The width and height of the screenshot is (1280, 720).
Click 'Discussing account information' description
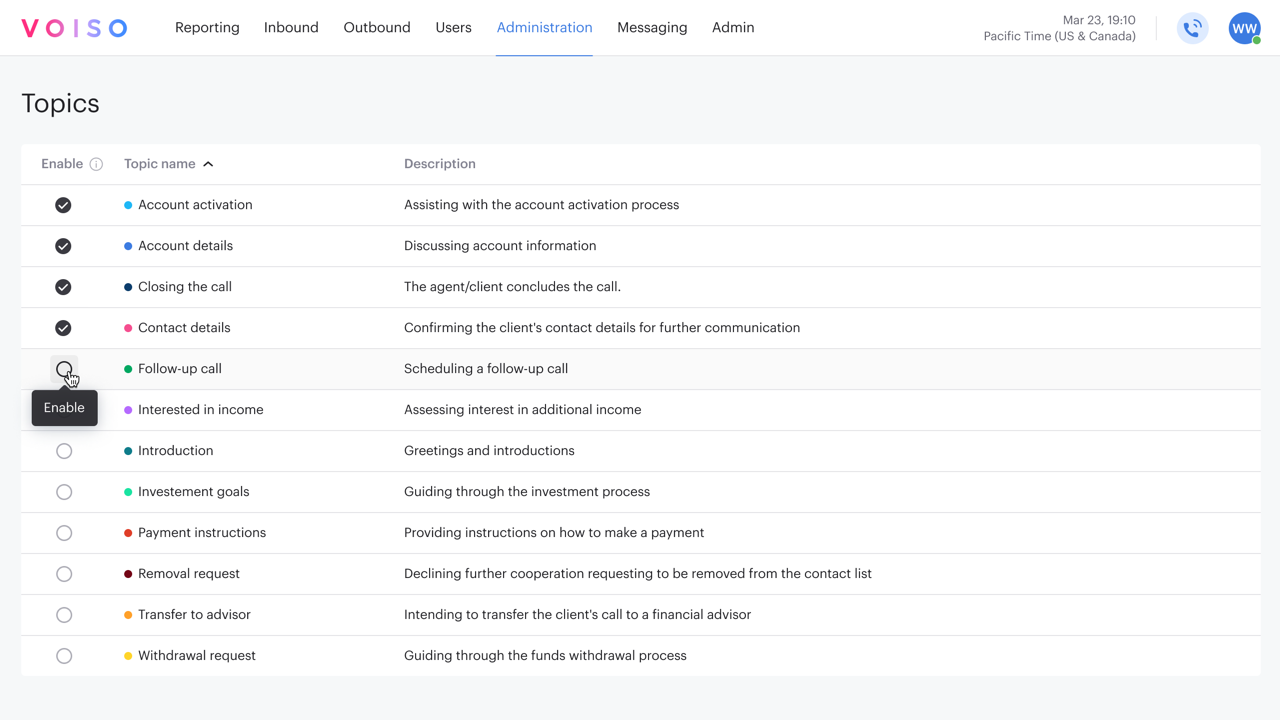500,246
